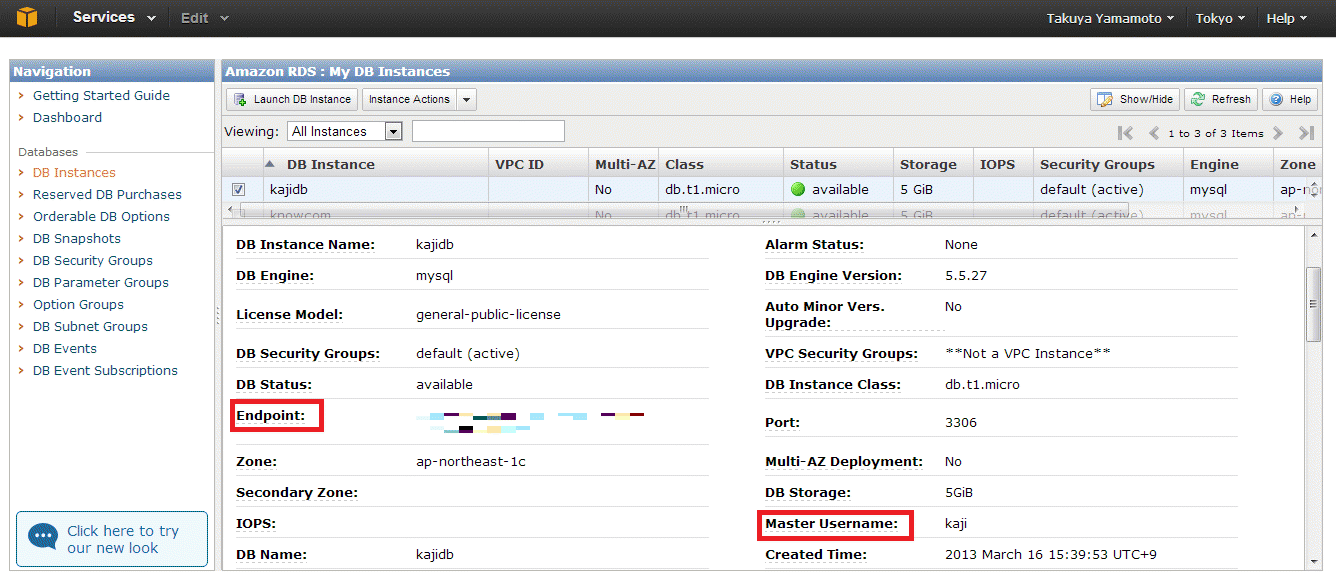
Task: Open DB Events in navigation
Action: [x=65, y=349]
